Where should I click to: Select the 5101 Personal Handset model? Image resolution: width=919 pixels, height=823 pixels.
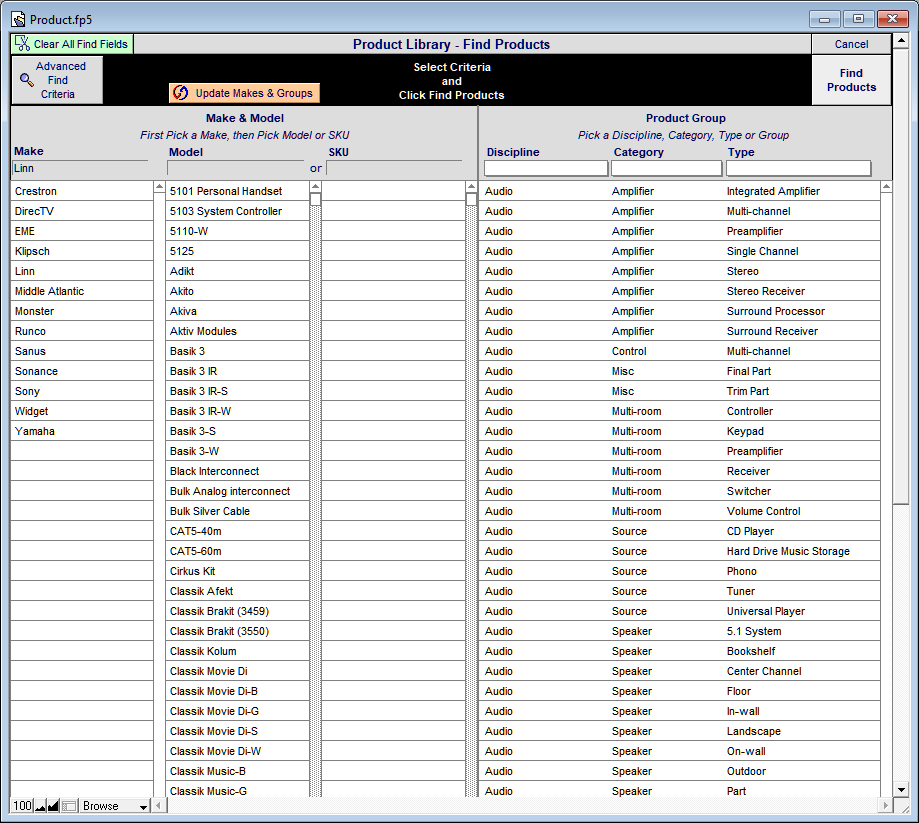point(237,191)
